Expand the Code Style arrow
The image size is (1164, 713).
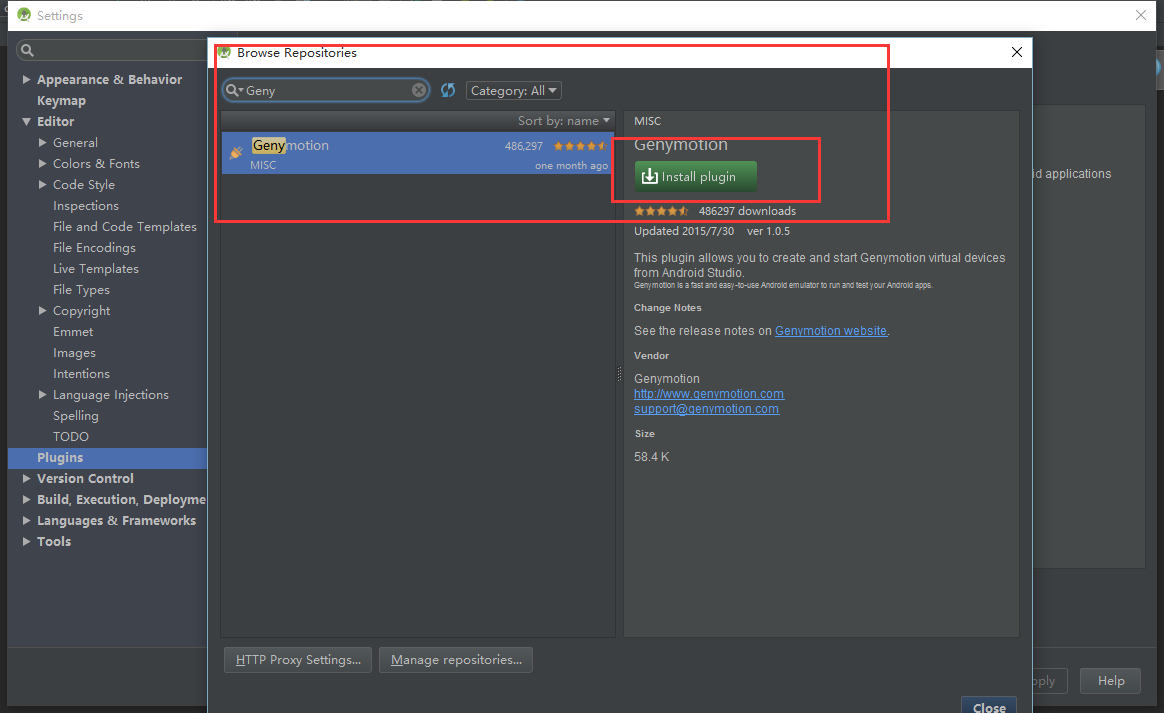[42, 184]
